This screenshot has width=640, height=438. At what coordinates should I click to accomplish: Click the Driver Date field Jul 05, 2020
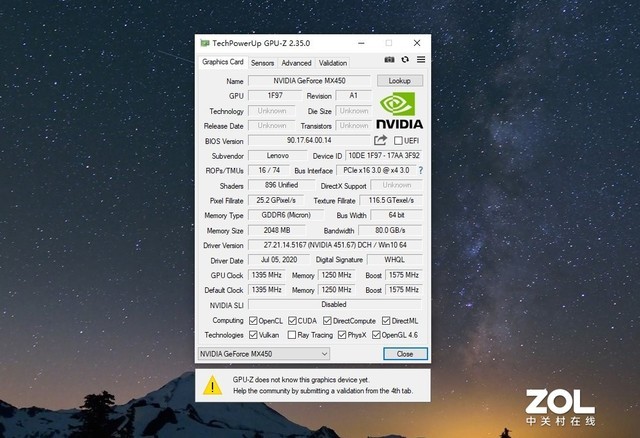point(279,260)
